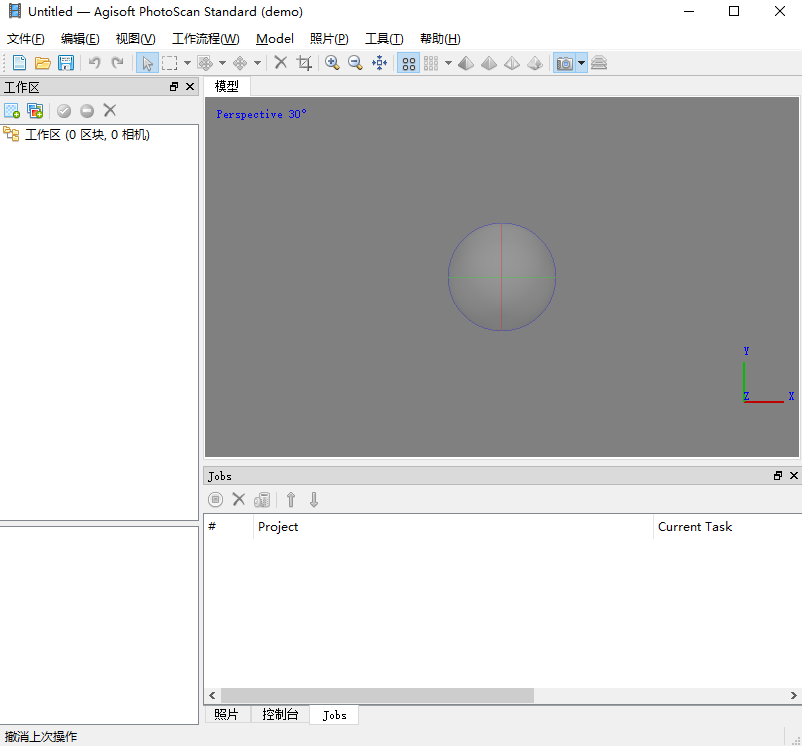Click the Project column header
Screen dimensions: 802x746
(x=278, y=527)
